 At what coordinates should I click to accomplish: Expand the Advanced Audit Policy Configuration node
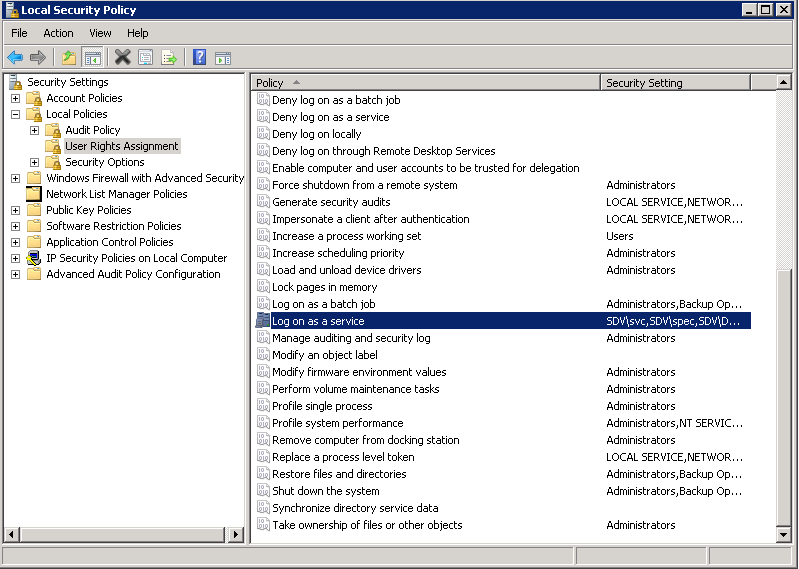pos(16,274)
